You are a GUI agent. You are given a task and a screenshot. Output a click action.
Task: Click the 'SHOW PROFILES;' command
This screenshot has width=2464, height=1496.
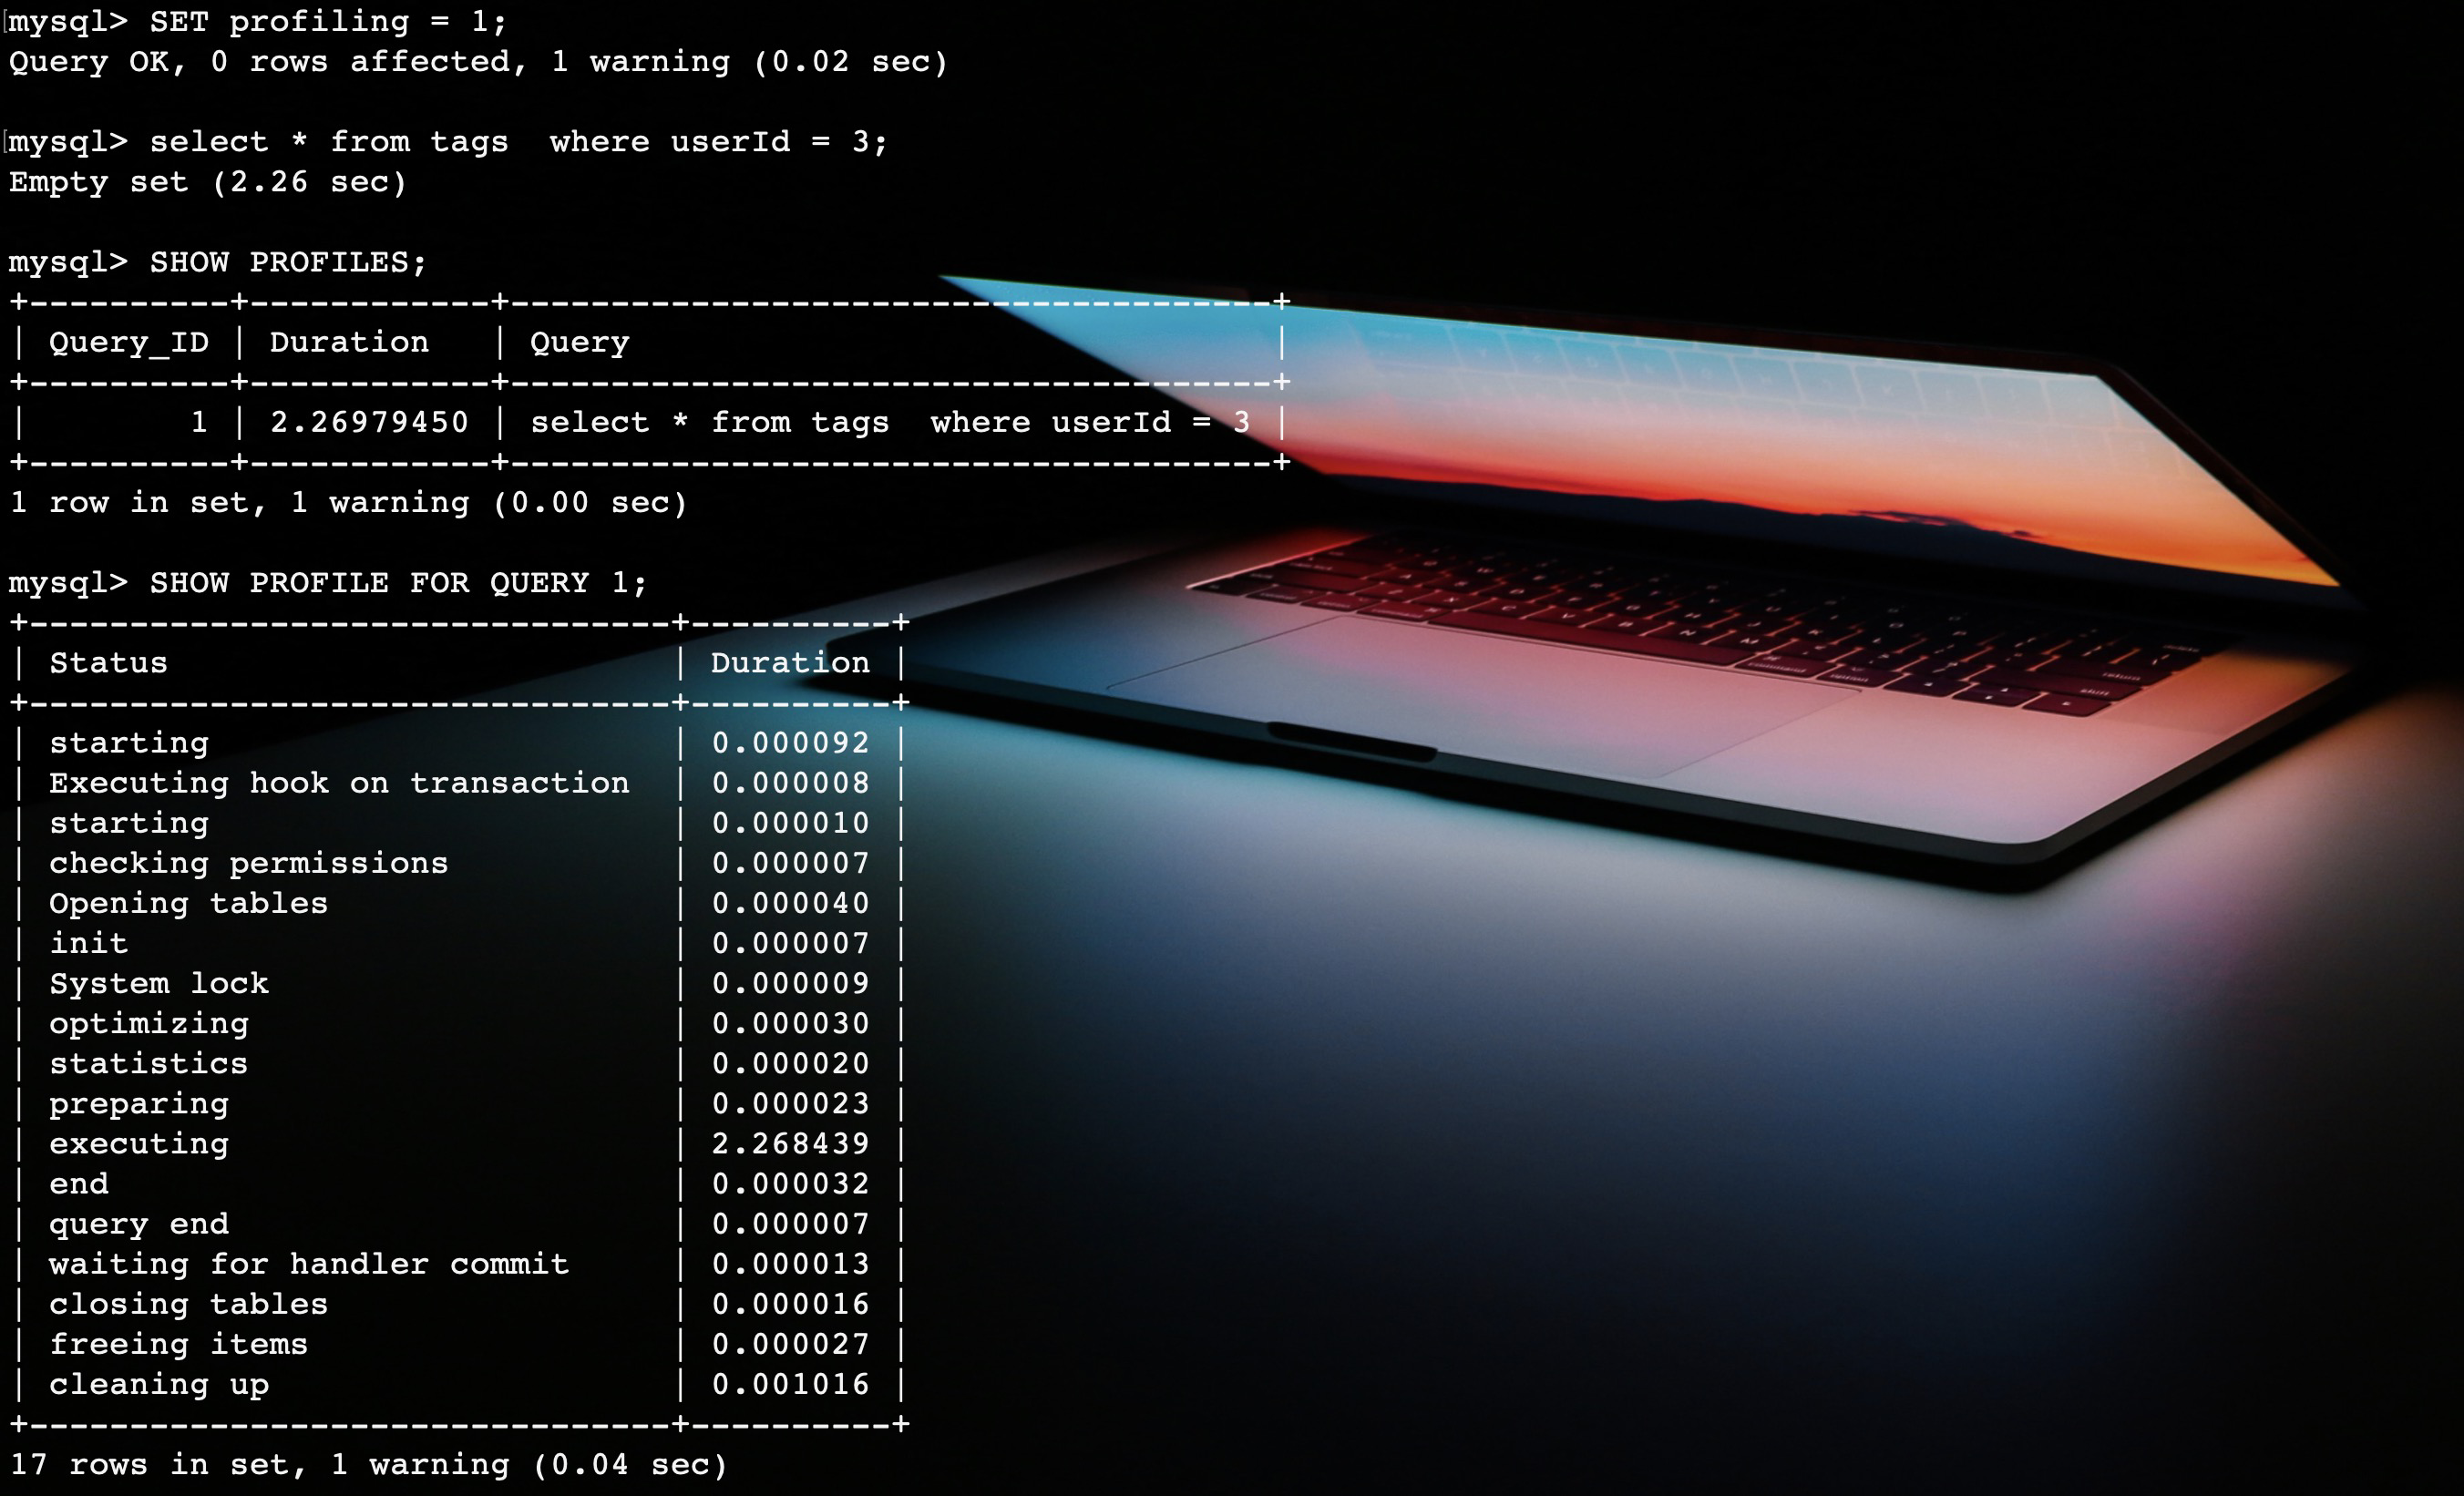click(288, 262)
